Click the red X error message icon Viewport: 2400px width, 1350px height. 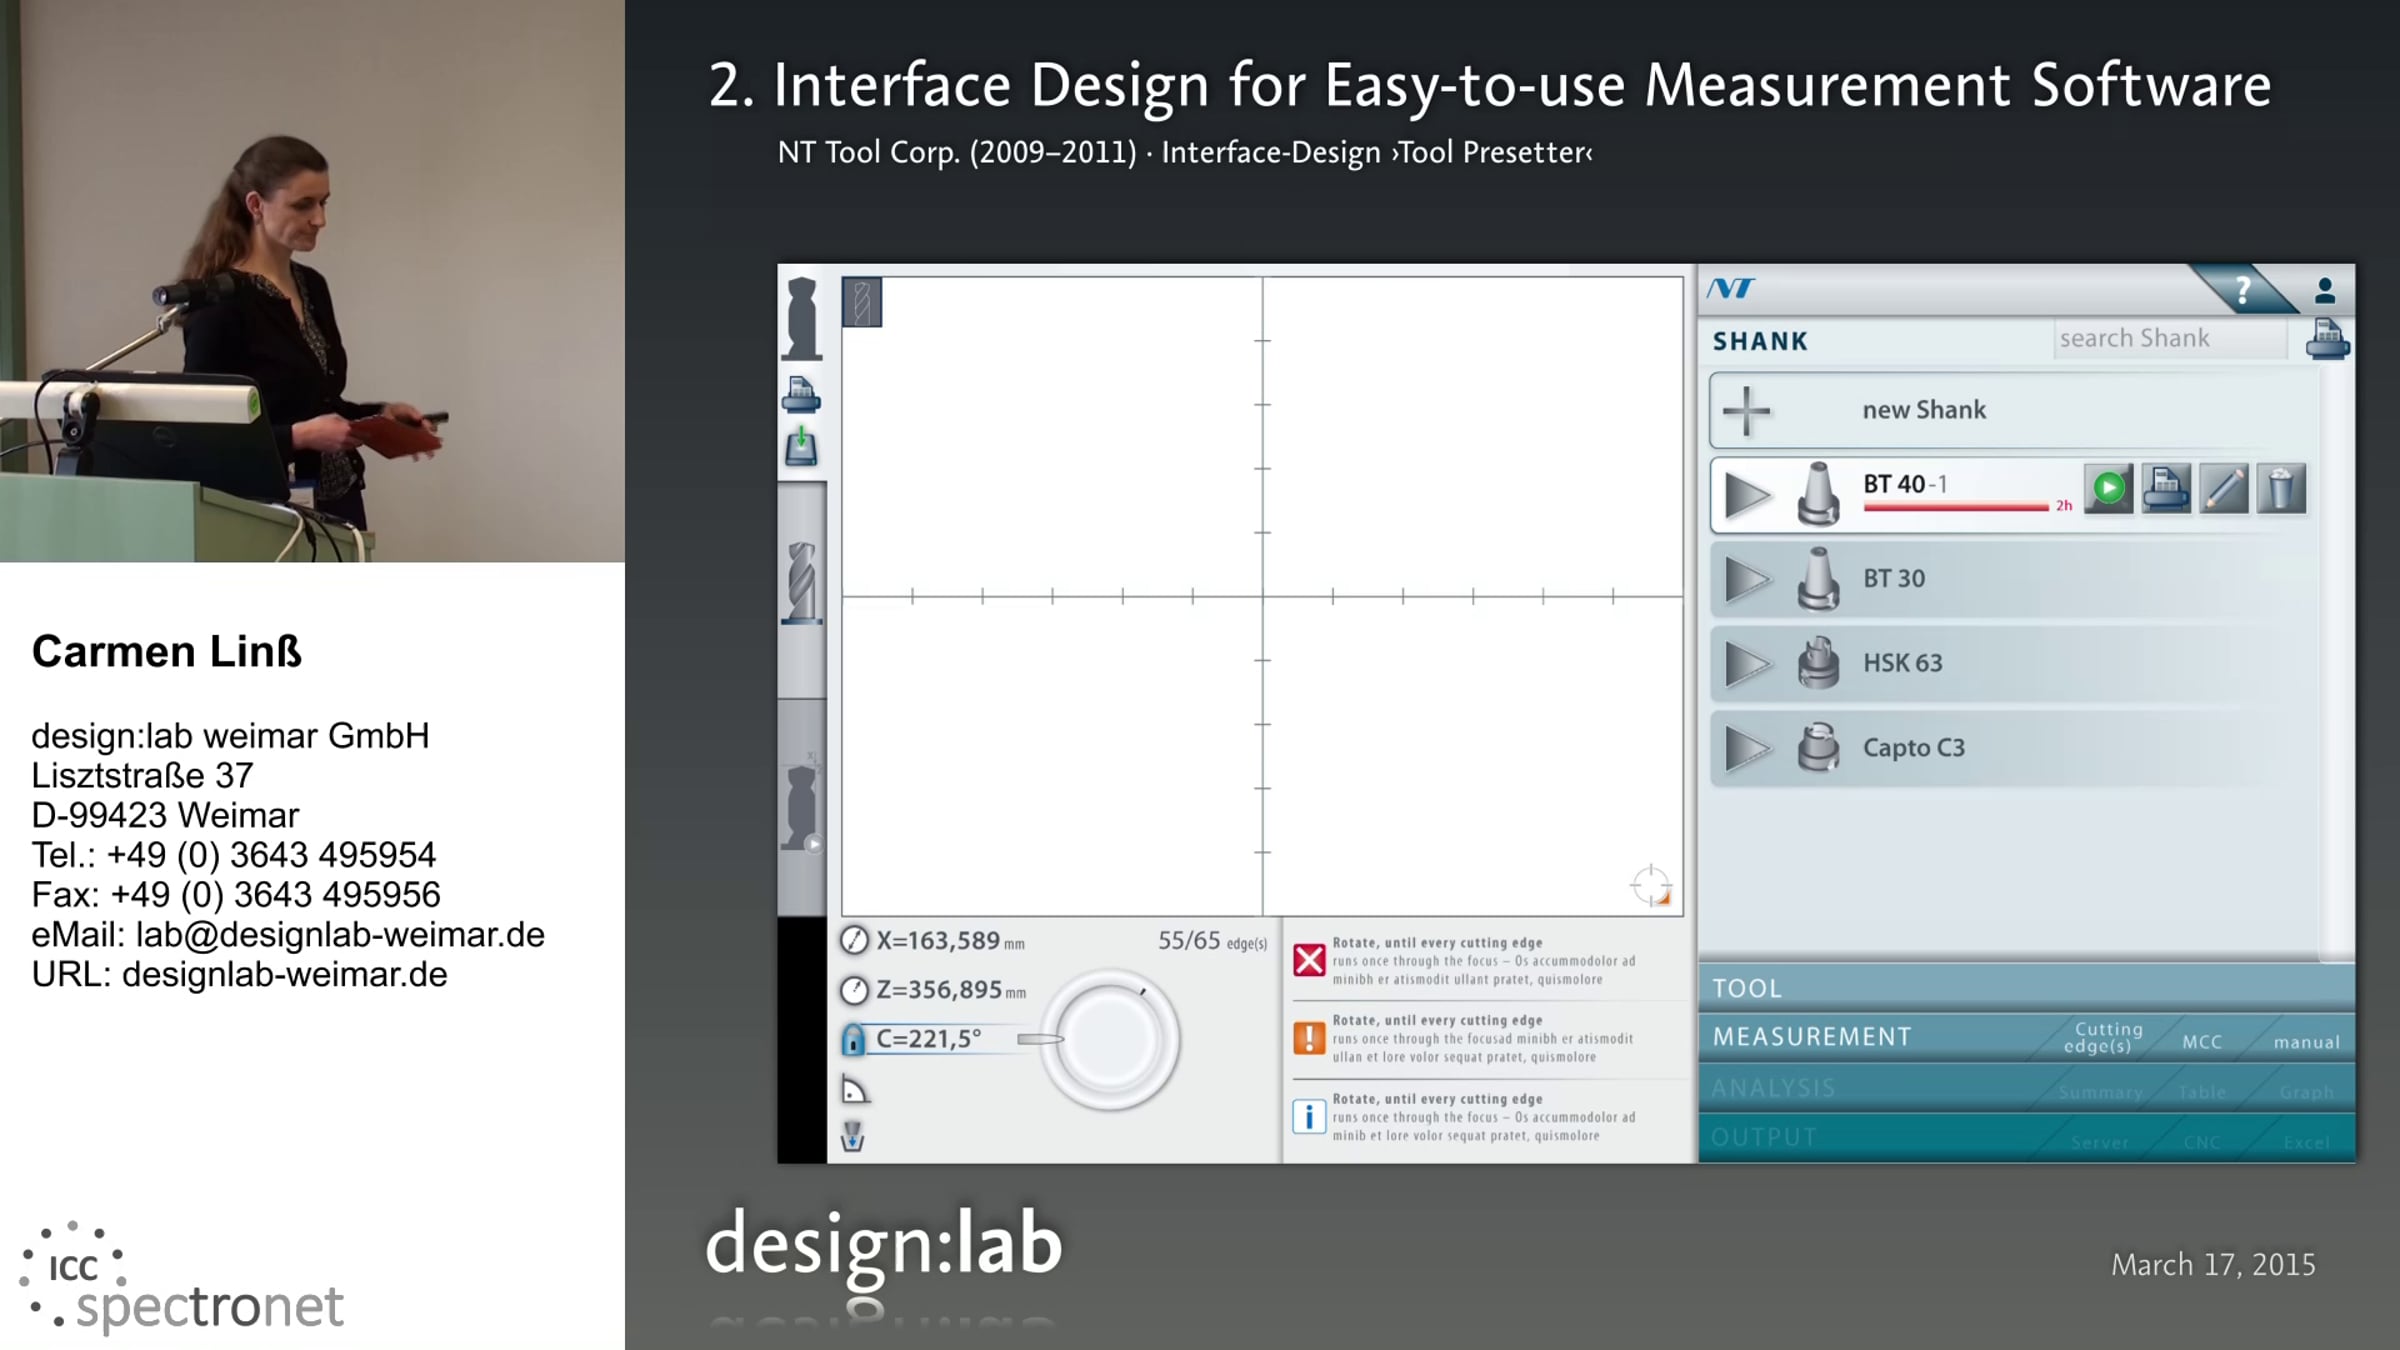tap(1309, 960)
